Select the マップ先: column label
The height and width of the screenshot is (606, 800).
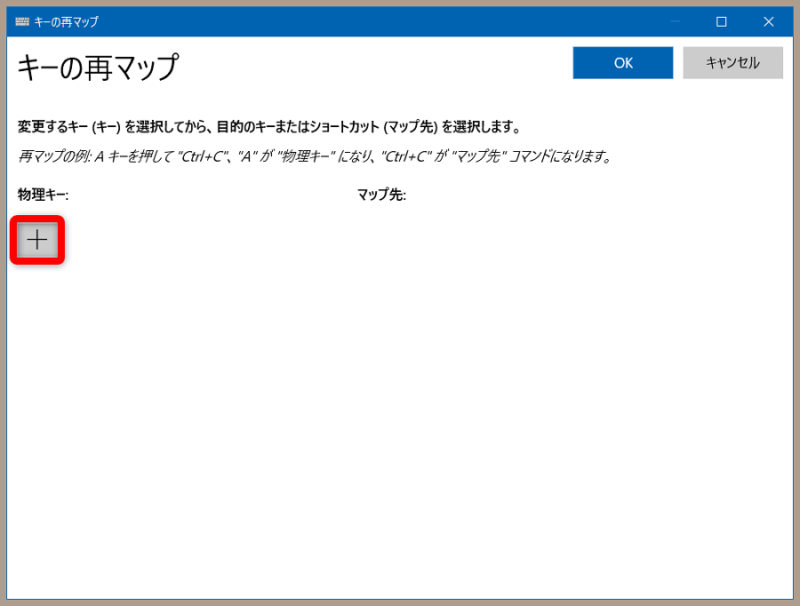(381, 195)
